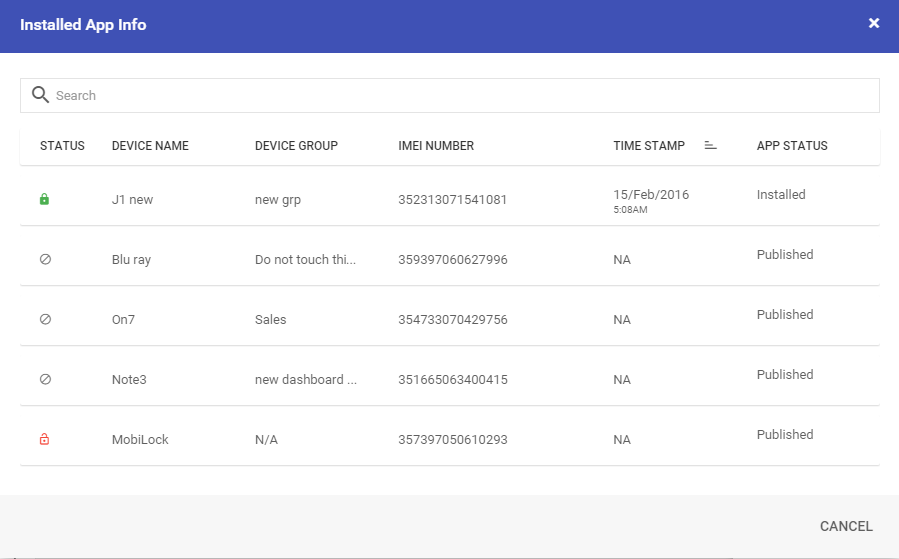Select the J1 new device row

(450, 196)
